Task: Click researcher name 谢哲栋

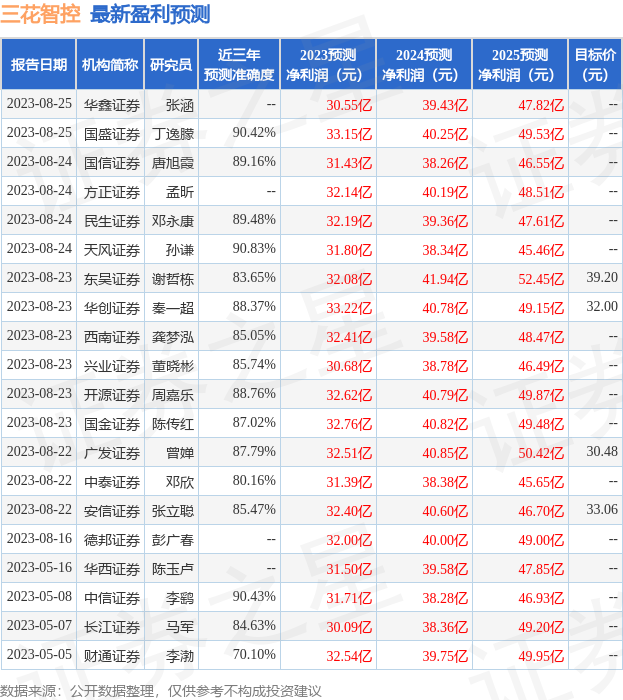Action: coord(173,279)
